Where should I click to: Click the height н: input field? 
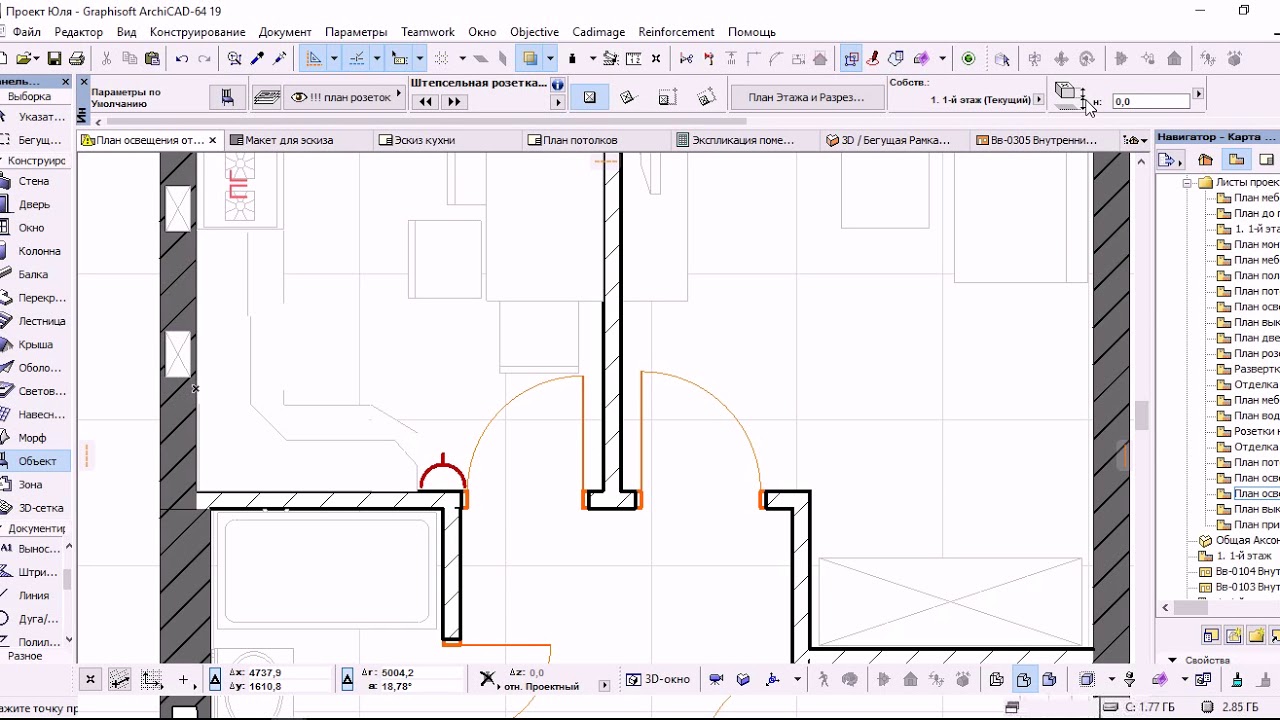1151,101
